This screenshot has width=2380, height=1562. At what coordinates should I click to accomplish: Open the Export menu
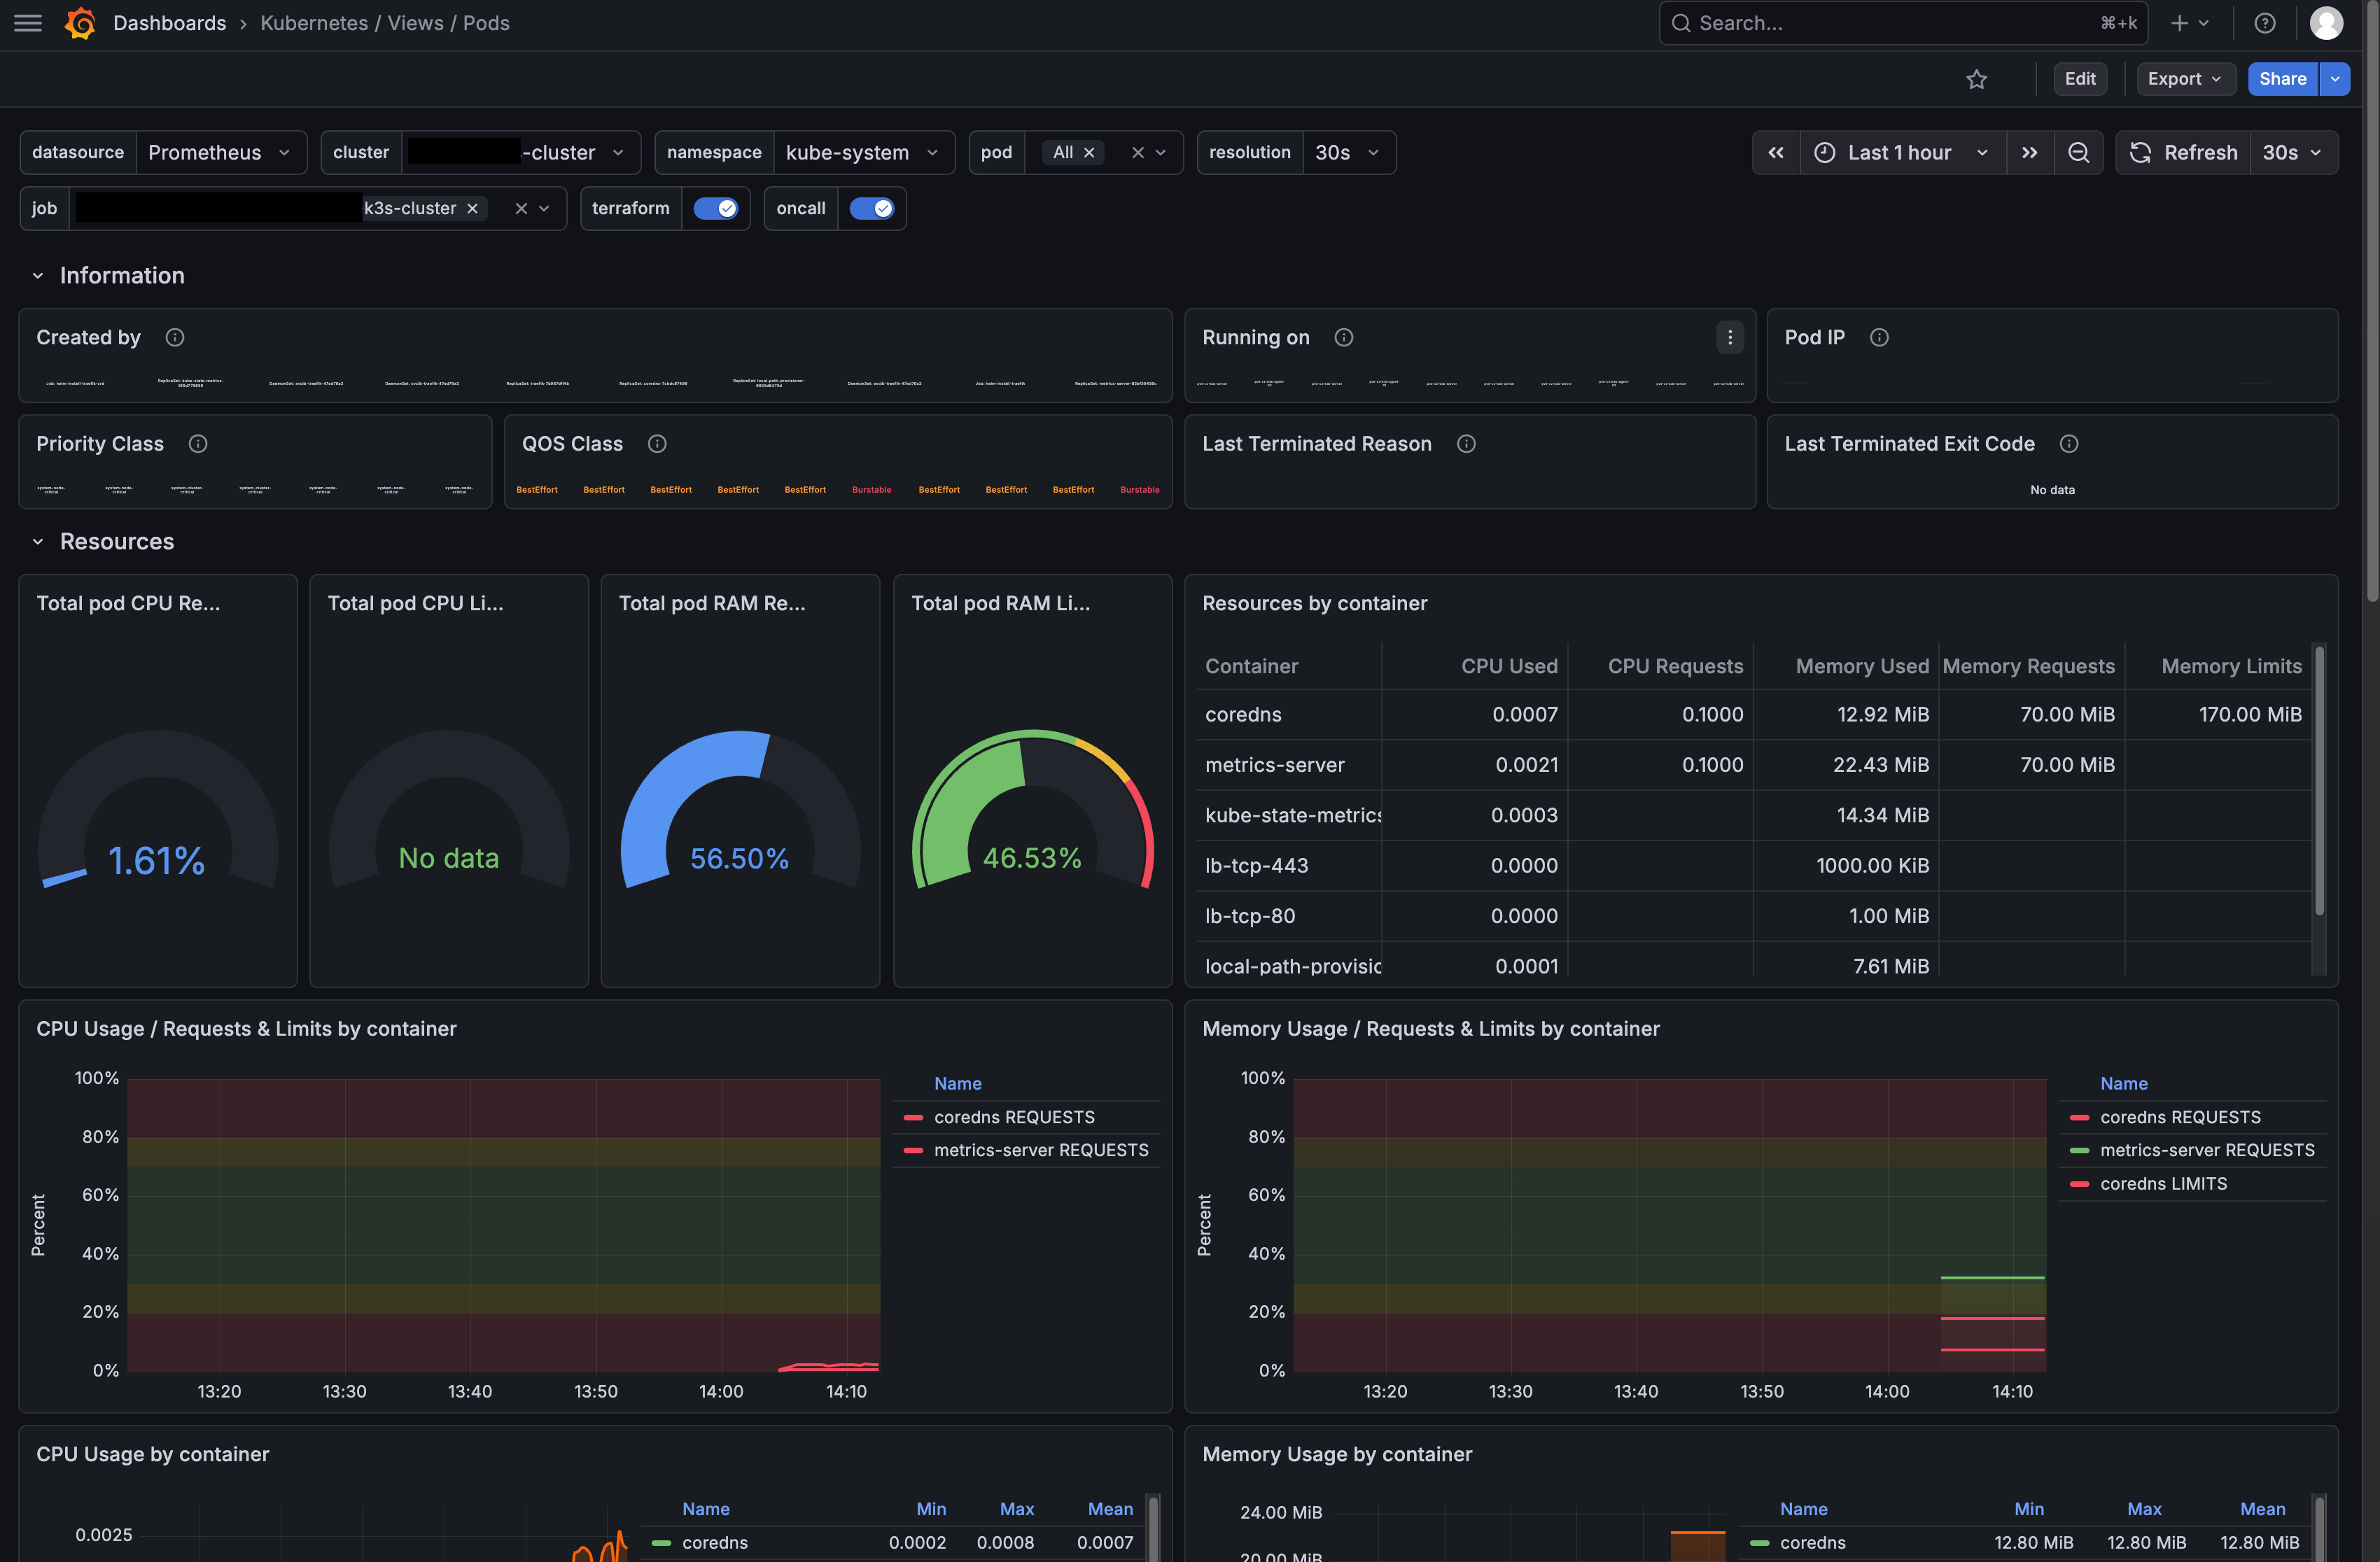click(2185, 79)
